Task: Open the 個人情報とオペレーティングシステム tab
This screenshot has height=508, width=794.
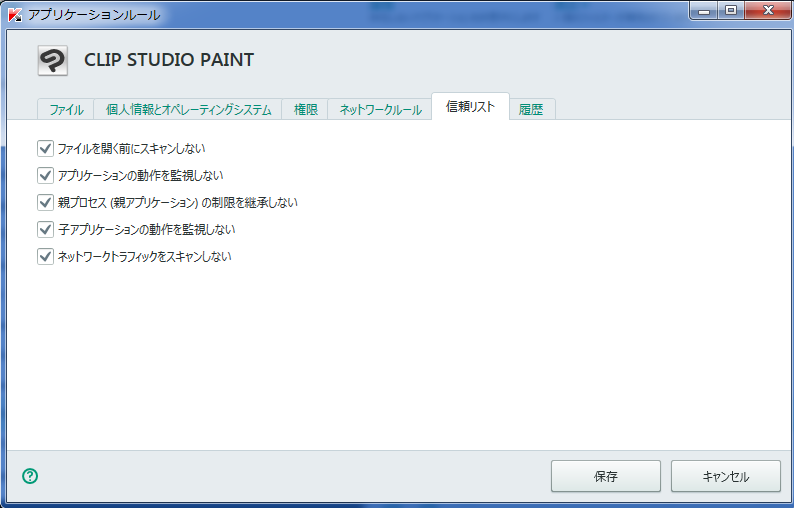Action: (188, 109)
